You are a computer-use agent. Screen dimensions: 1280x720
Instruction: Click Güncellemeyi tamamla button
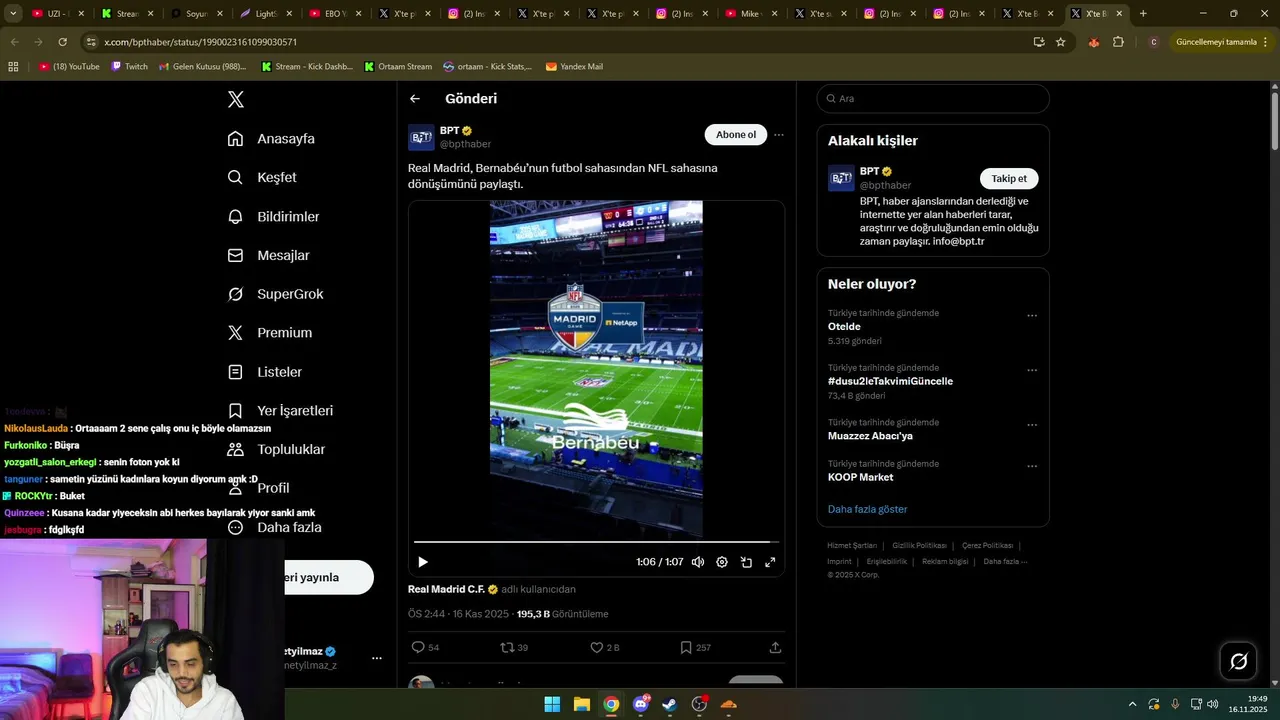click(1216, 42)
